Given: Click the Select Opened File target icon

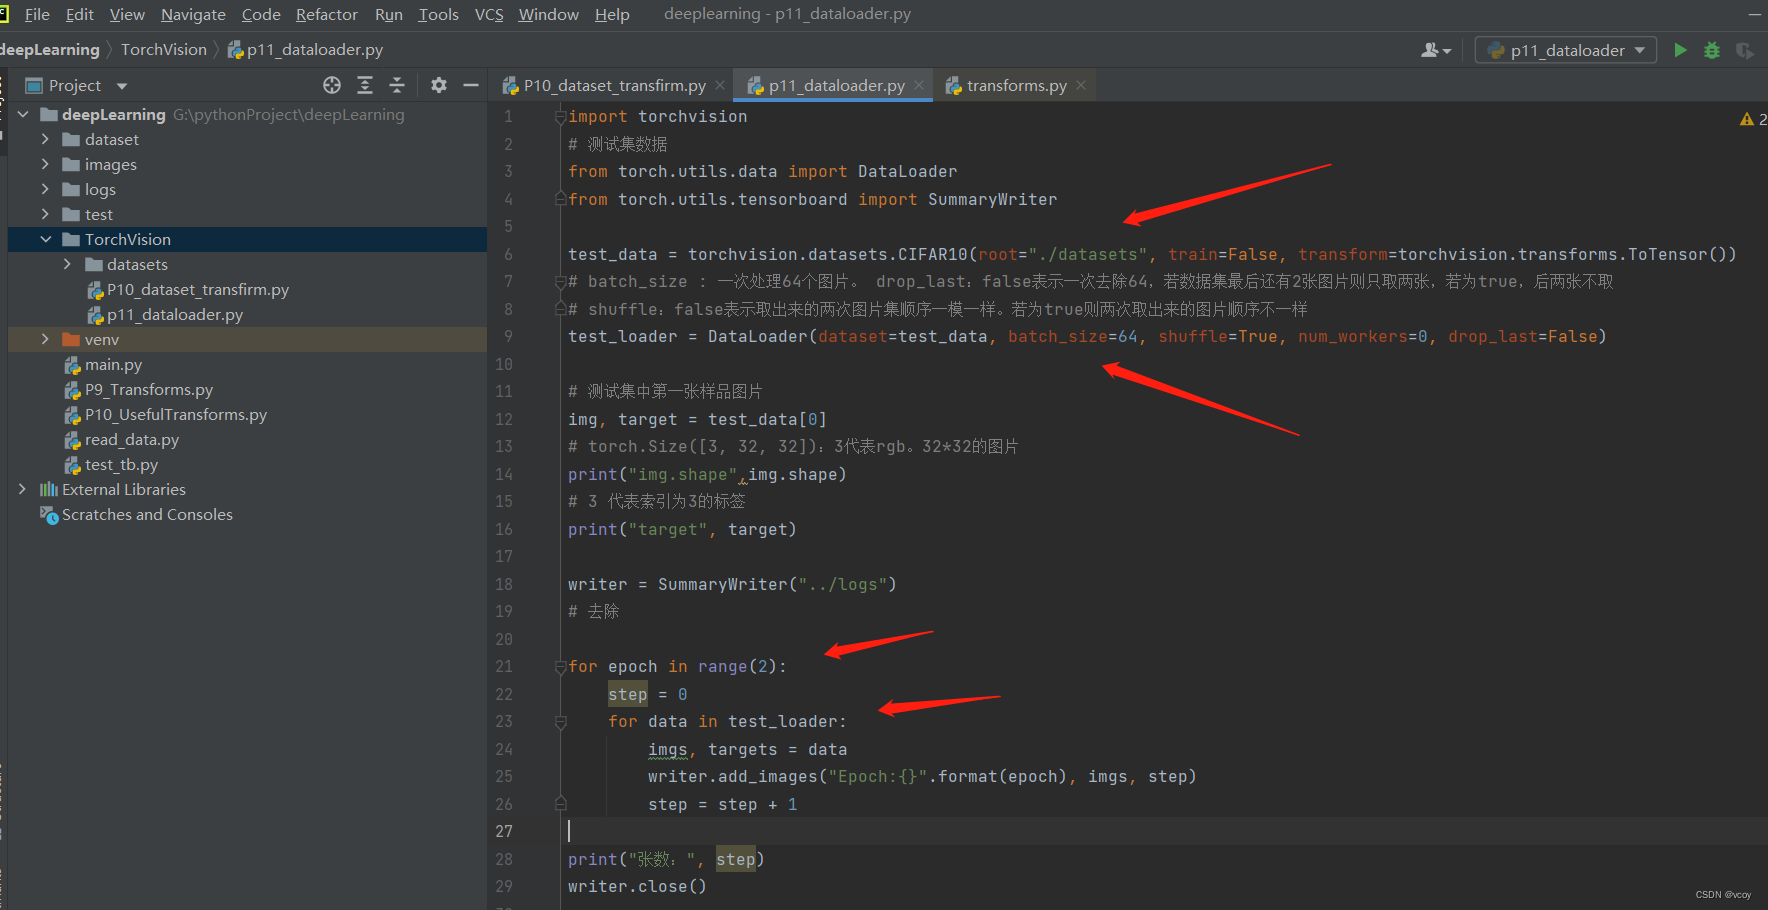Looking at the screenshot, I should pos(332,85).
